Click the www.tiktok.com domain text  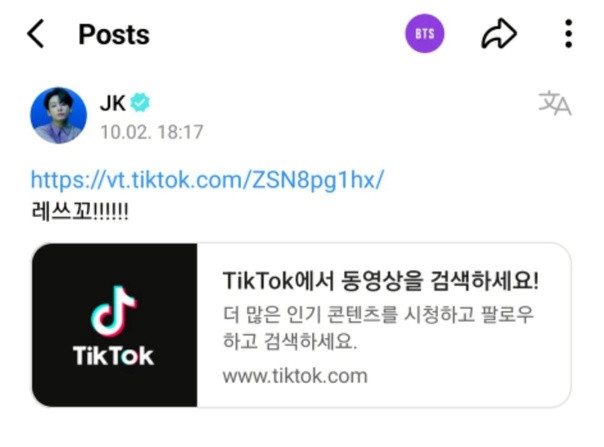(x=295, y=376)
